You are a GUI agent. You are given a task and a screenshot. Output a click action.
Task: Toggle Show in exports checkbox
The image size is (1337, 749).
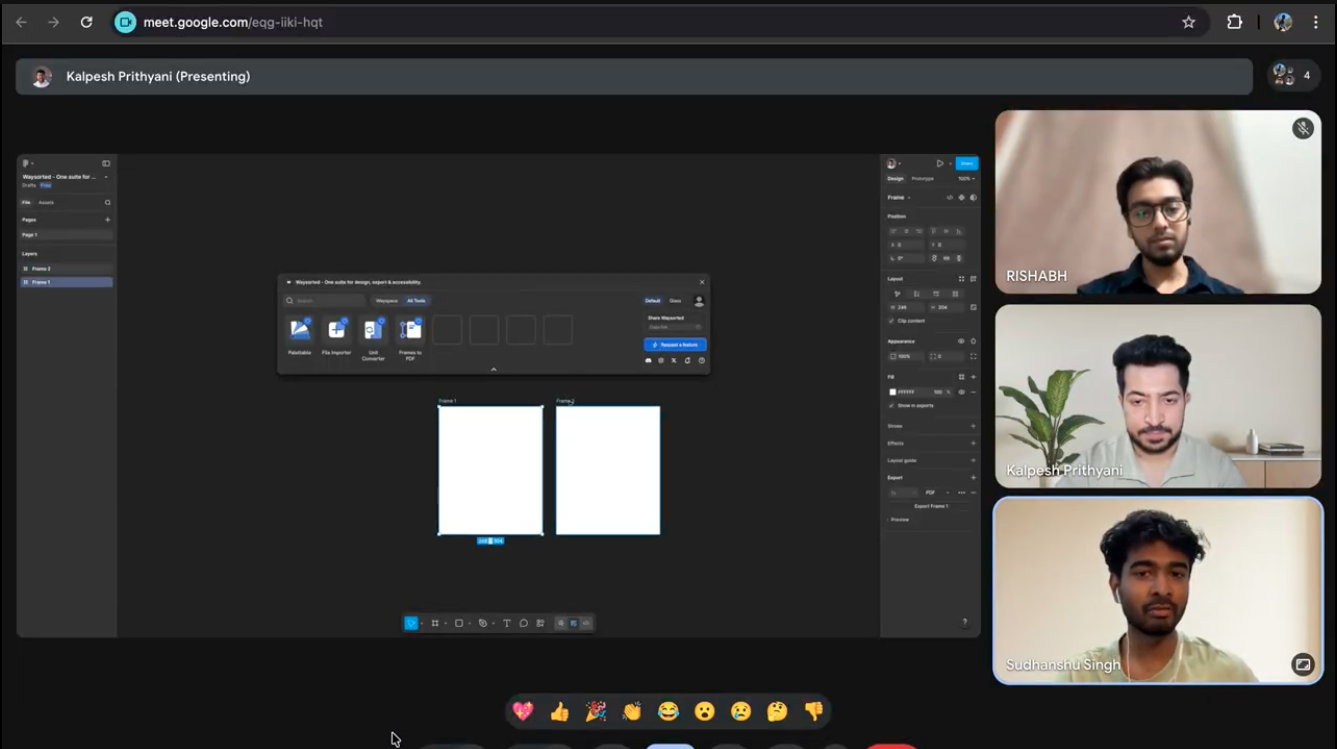coord(892,405)
